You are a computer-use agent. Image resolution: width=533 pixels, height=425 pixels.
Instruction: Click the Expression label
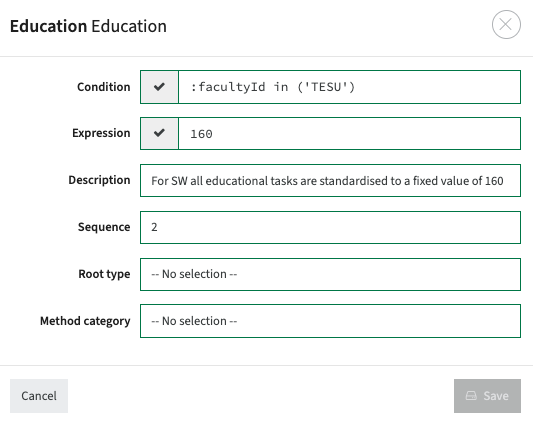[101, 133]
